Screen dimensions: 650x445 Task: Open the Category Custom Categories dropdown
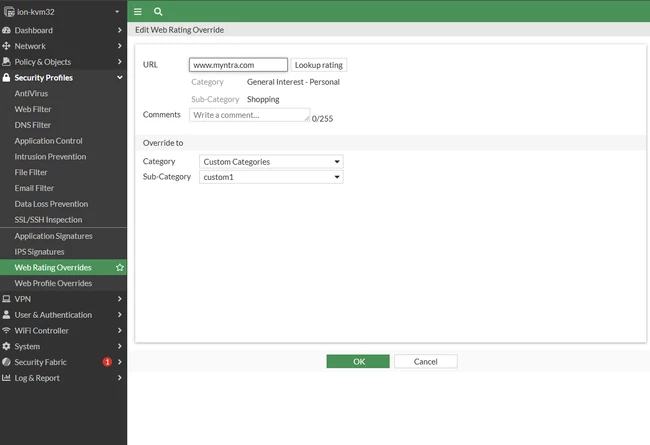(x=271, y=162)
